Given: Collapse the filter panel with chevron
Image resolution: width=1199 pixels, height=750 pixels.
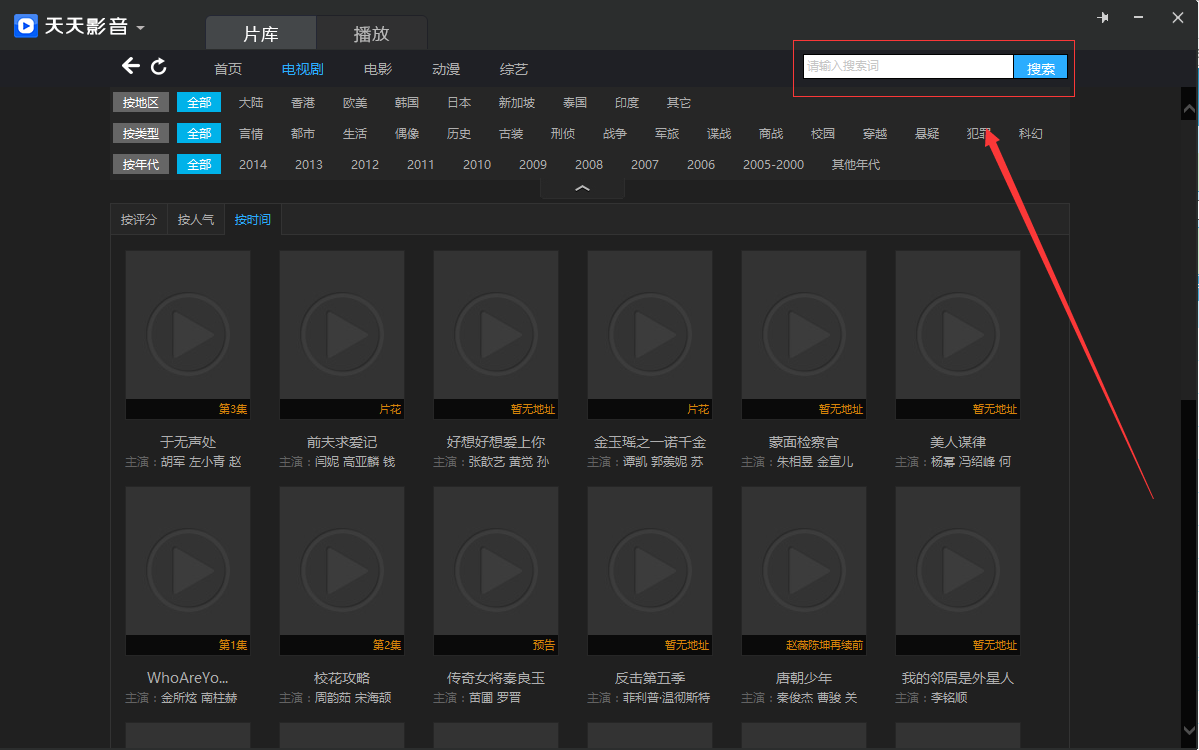Looking at the screenshot, I should pyautogui.click(x=583, y=188).
